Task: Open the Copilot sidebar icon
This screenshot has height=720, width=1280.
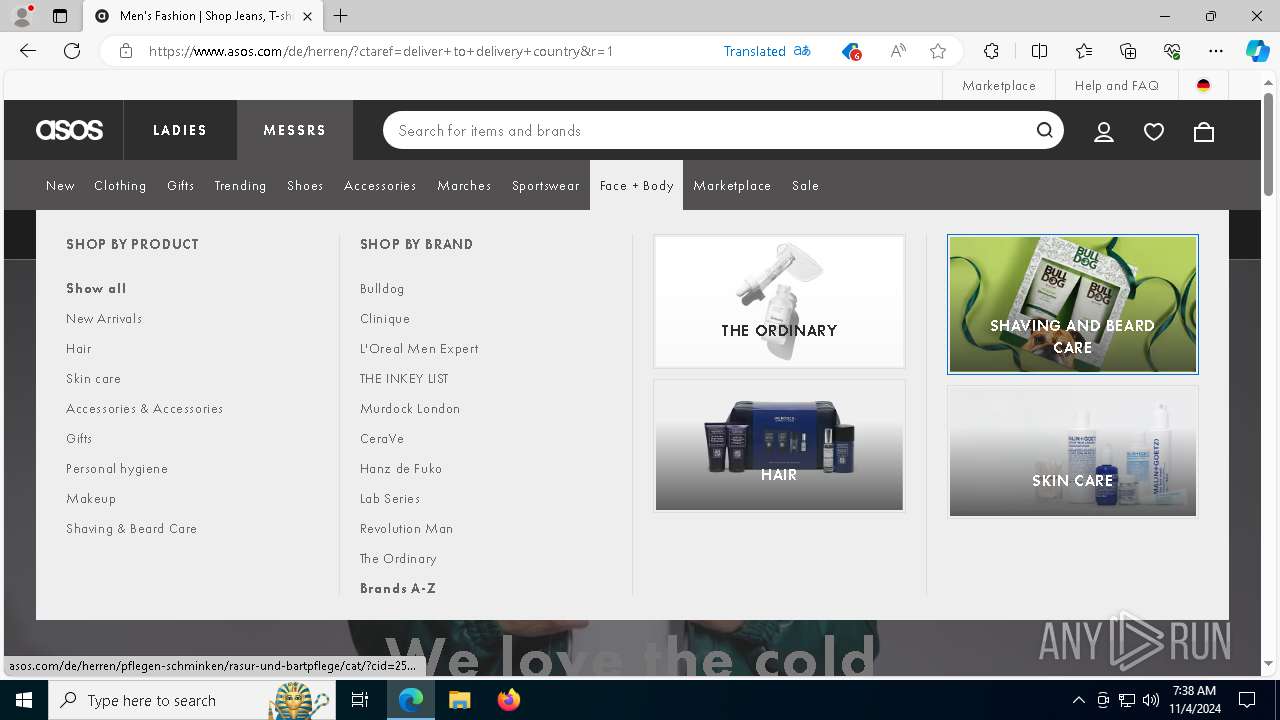Action: (1257, 51)
